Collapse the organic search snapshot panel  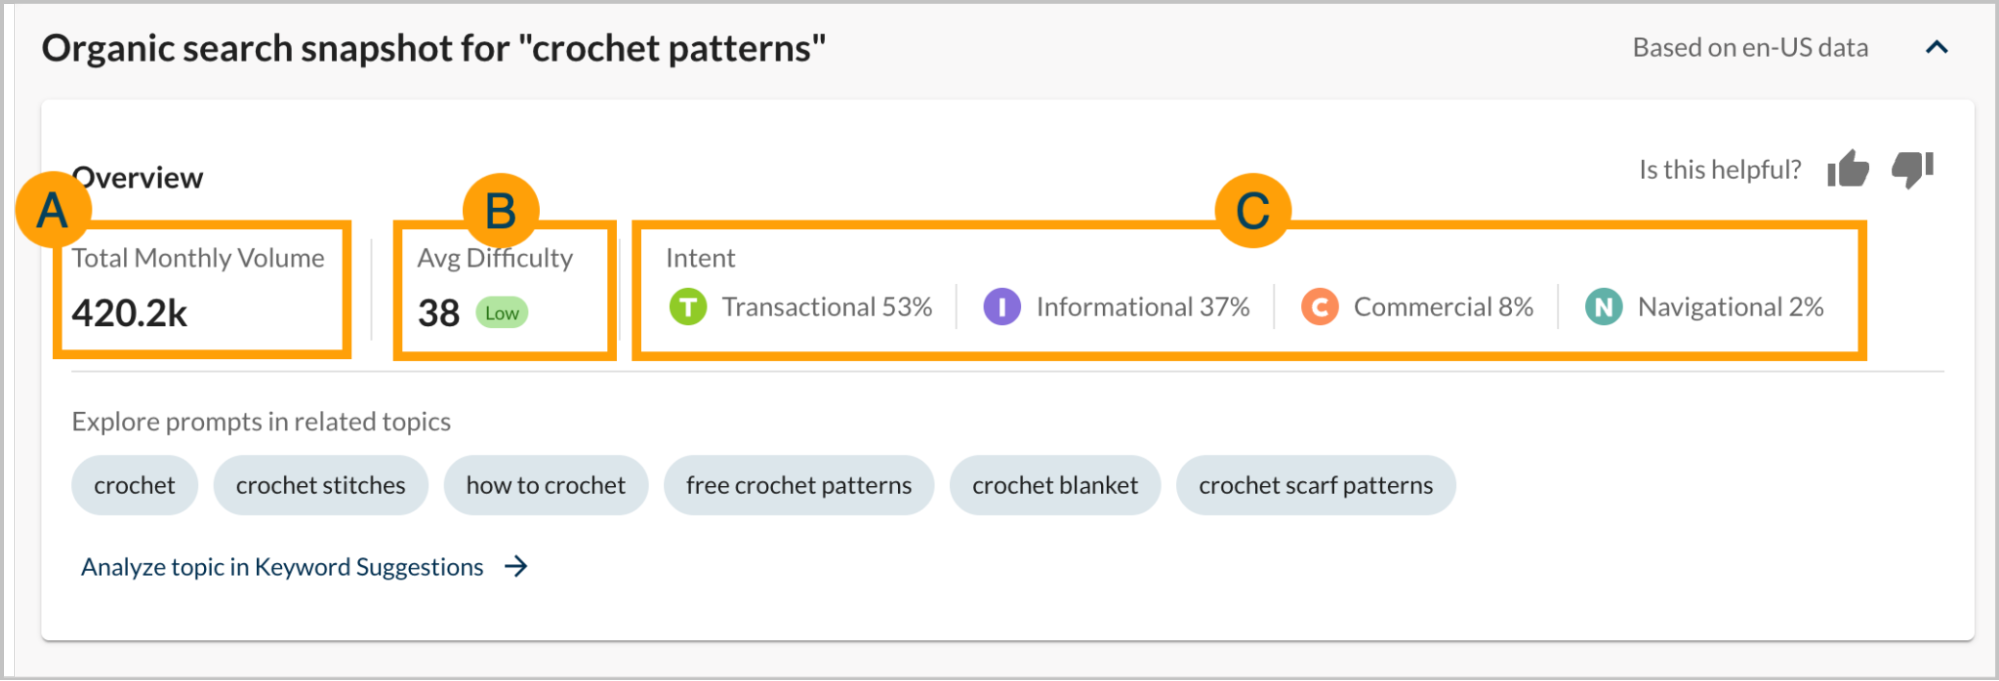1937,47
